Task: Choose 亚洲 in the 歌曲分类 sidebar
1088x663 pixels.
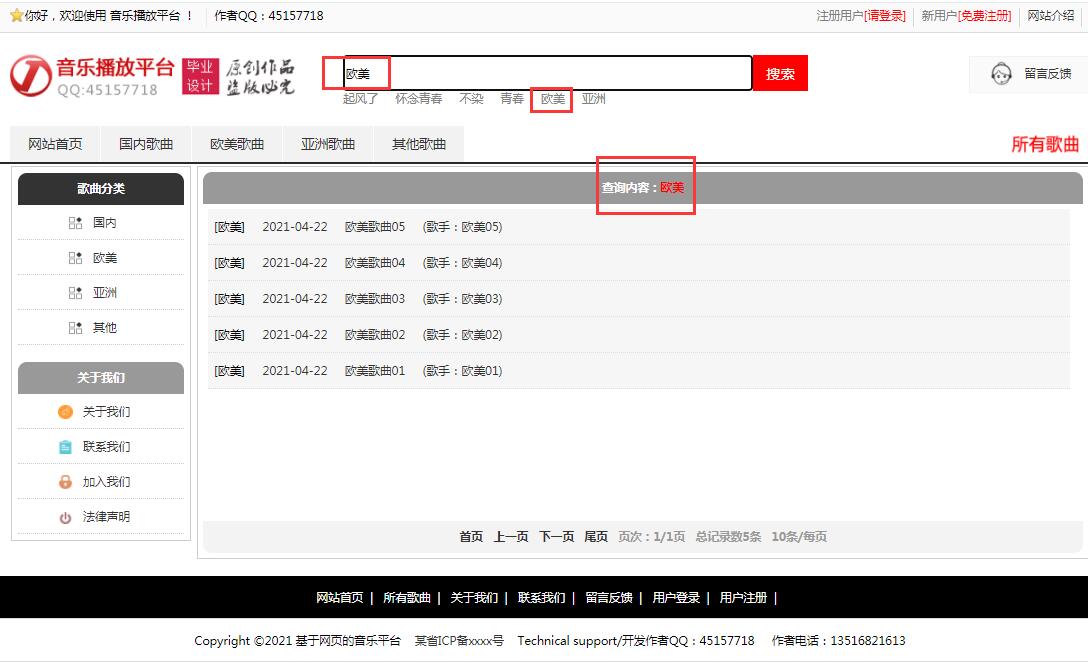Action: [105, 293]
